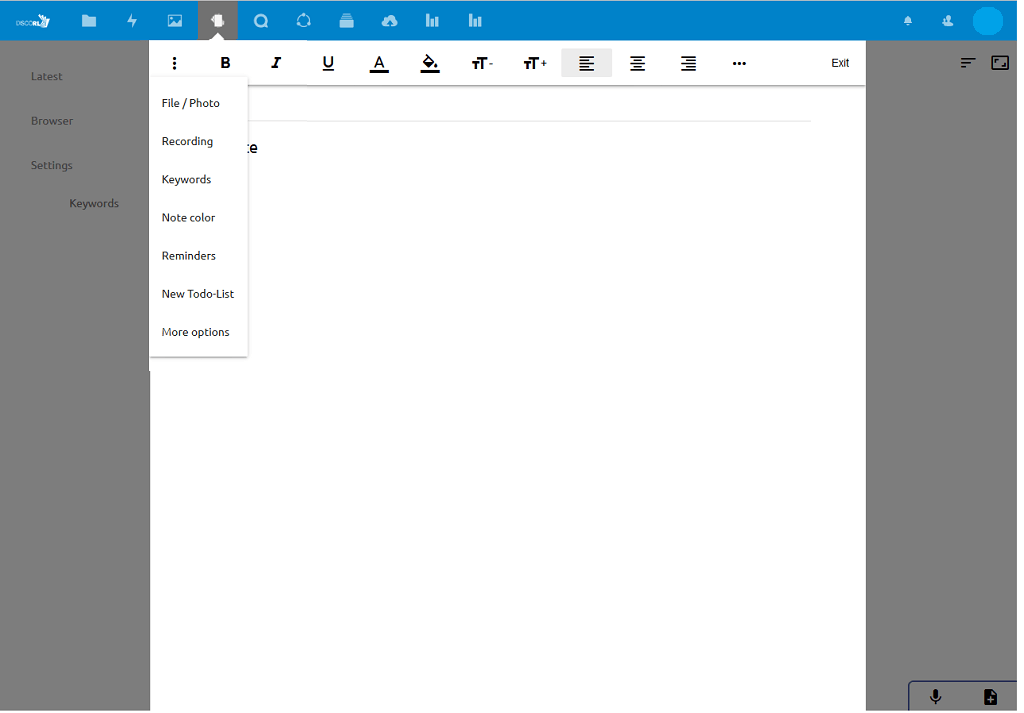Select left text alignment
Screen dimensions: 1024x713
(586, 63)
